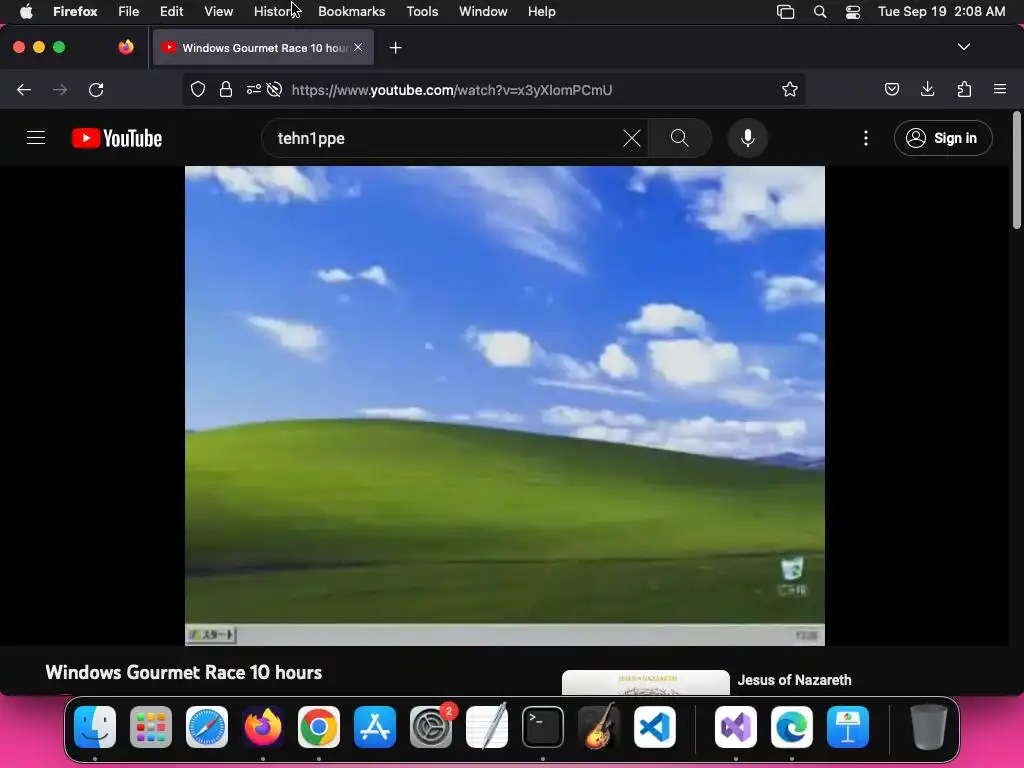Screen dimensions: 1024x768
Task: Open Keynote from the Dock
Action: coord(848,727)
